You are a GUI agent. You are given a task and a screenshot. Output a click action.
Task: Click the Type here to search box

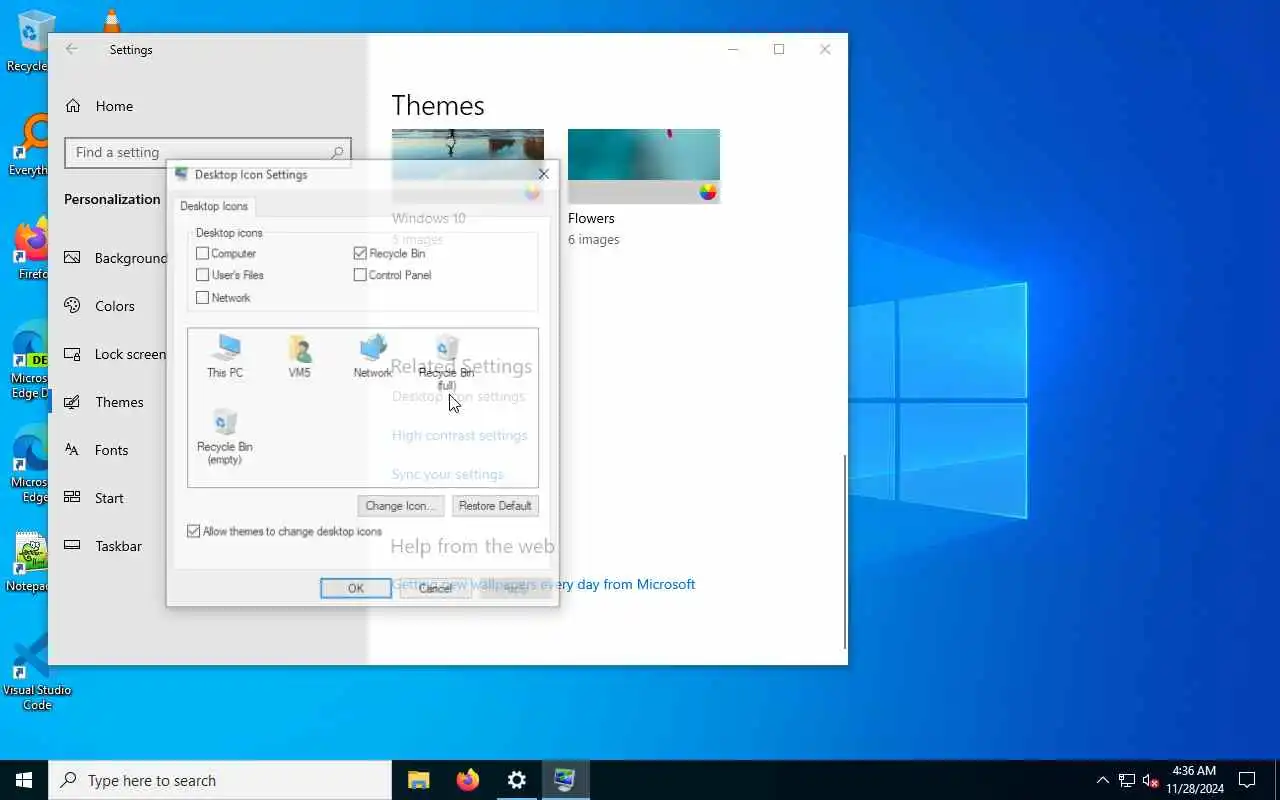click(220, 780)
